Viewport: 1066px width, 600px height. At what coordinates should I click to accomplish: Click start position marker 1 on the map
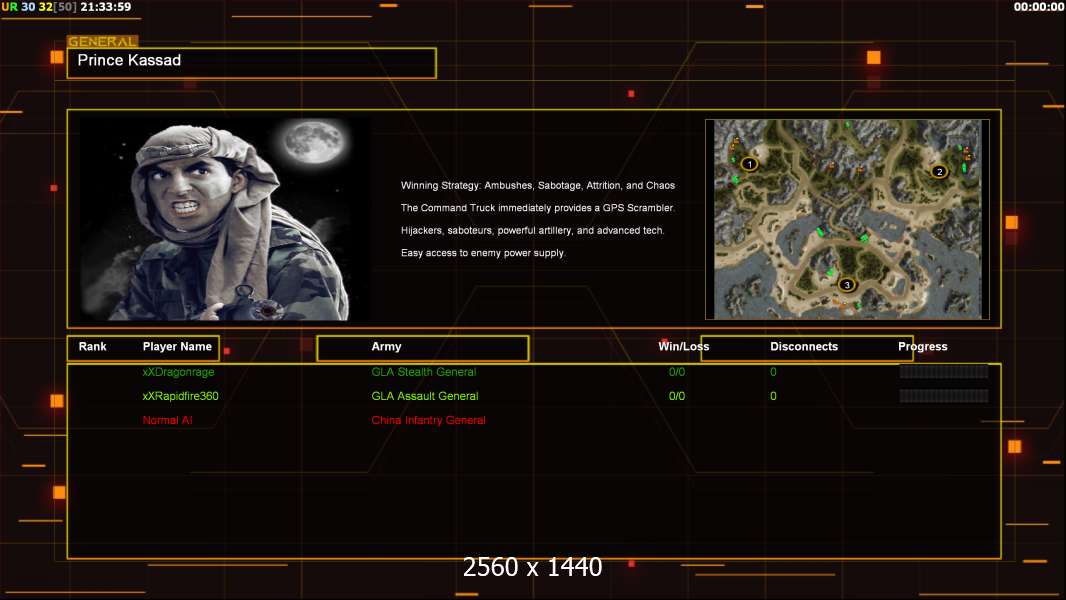(750, 163)
